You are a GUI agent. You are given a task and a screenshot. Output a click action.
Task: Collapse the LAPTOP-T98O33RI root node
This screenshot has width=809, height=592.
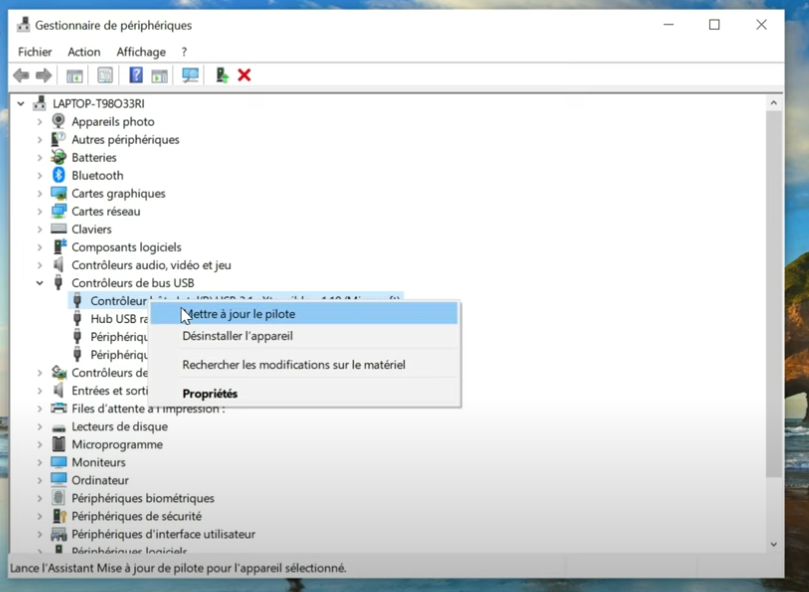tap(21, 104)
